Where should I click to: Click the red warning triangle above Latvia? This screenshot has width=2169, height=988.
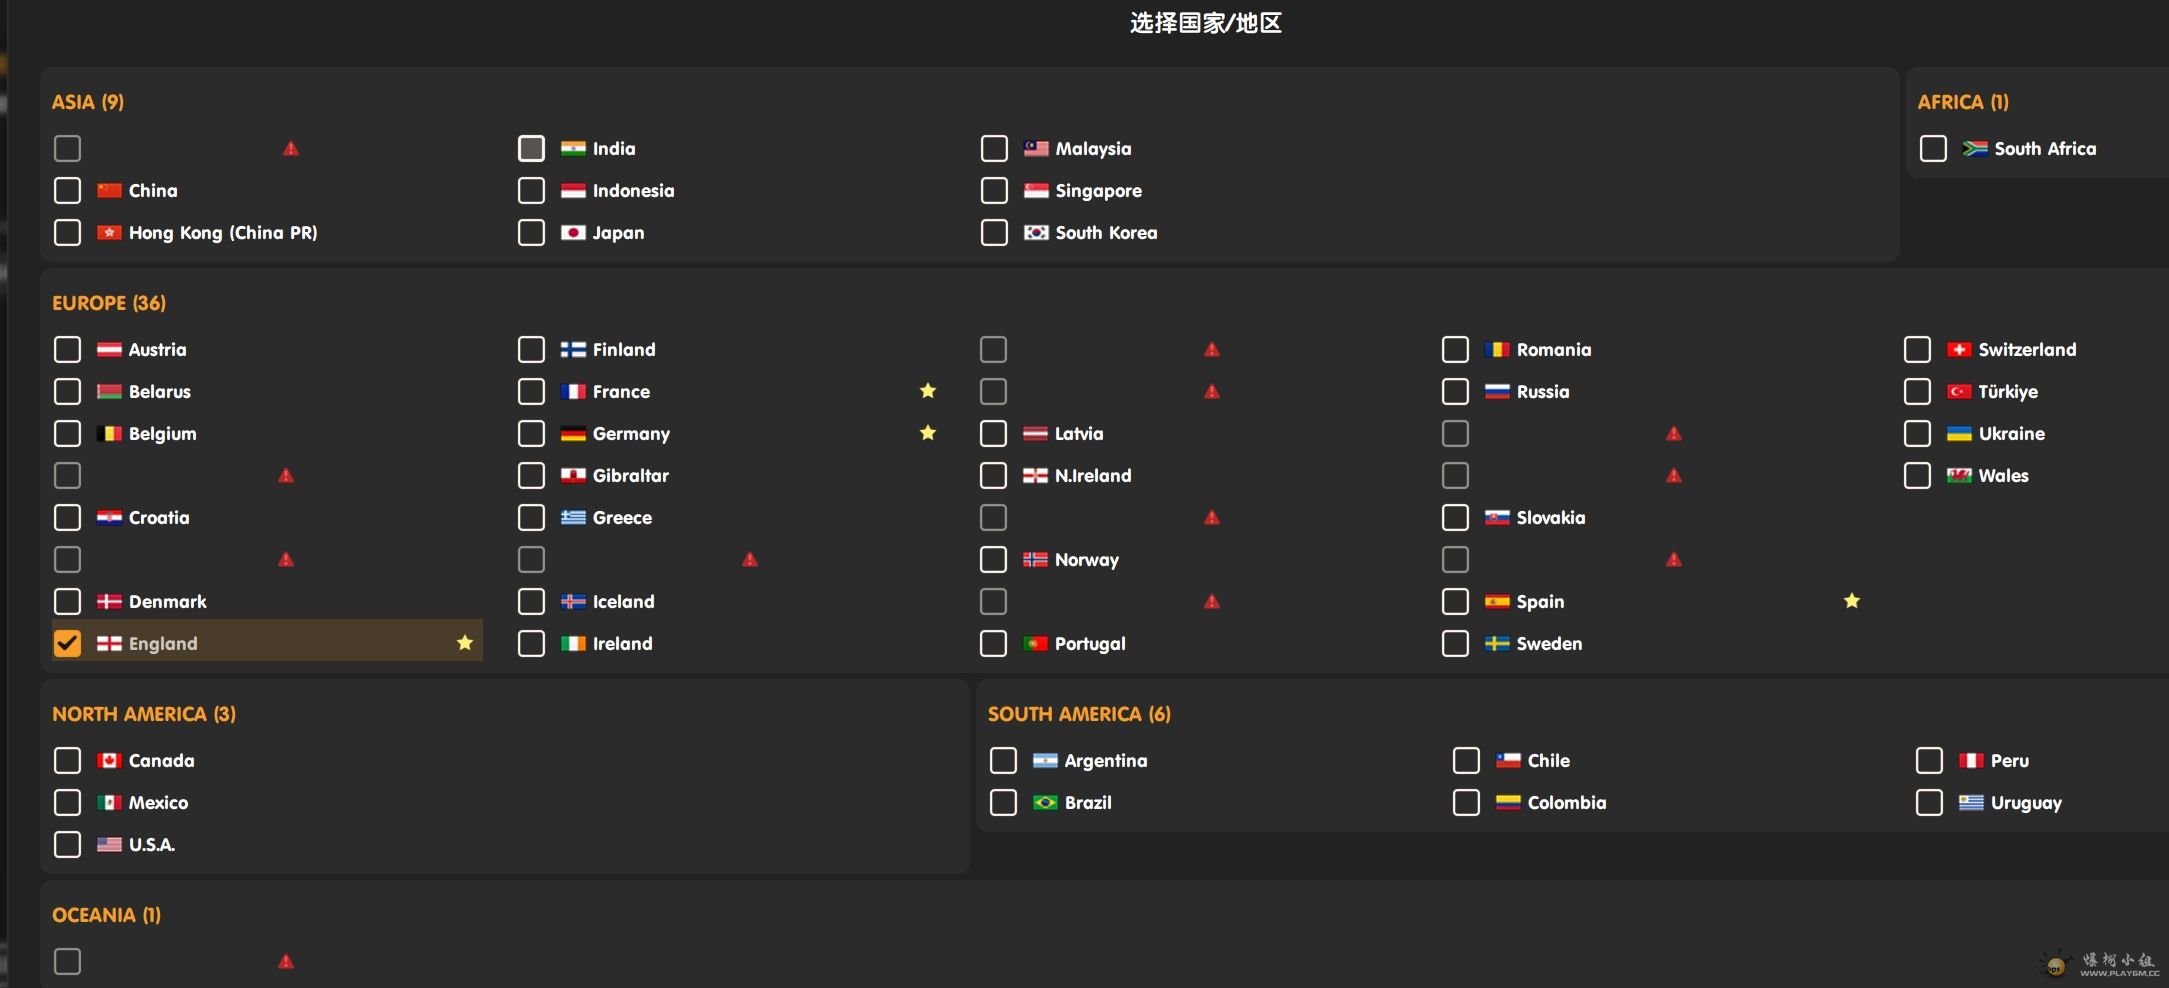1212,391
